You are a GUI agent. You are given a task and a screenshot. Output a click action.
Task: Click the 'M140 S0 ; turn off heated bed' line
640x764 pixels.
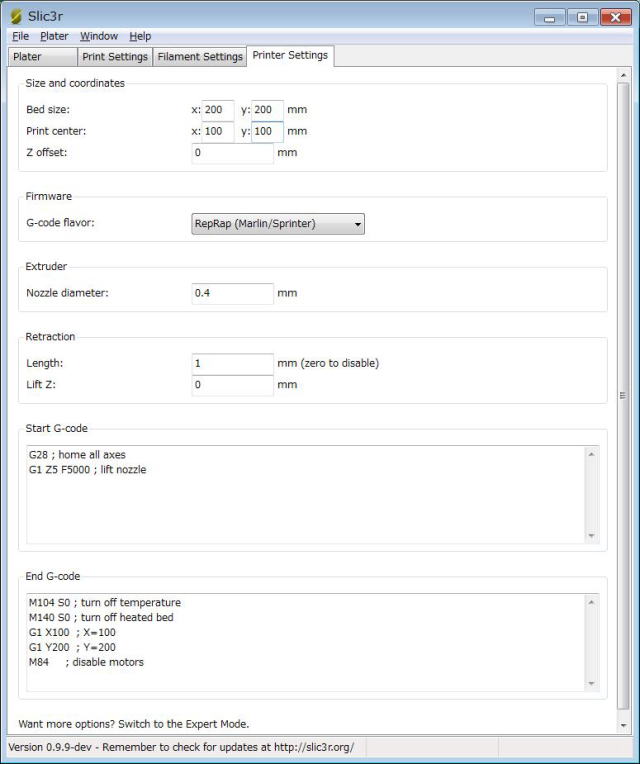[x=101, y=617]
